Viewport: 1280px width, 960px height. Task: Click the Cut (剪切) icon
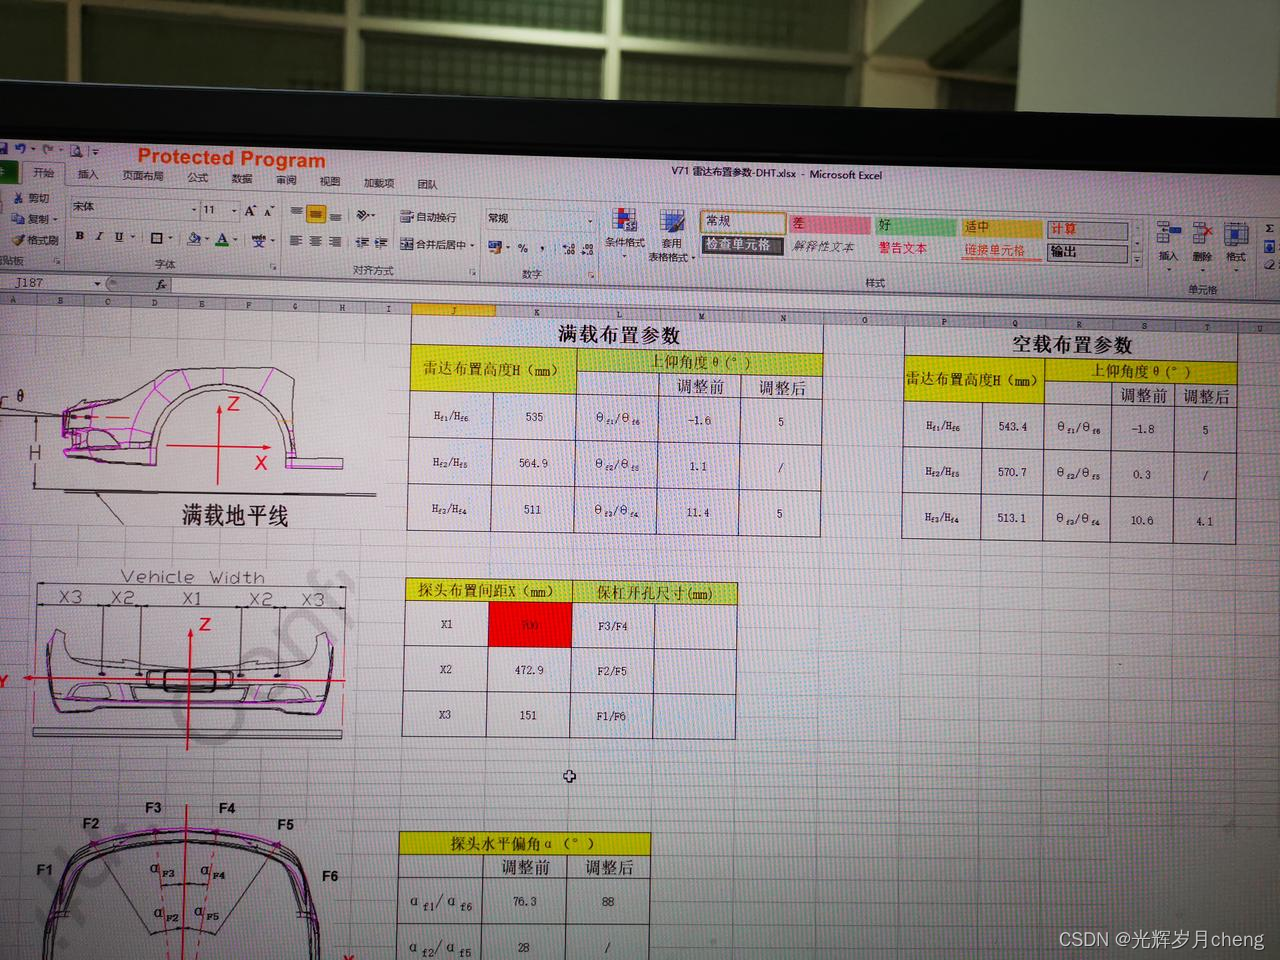coord(18,198)
